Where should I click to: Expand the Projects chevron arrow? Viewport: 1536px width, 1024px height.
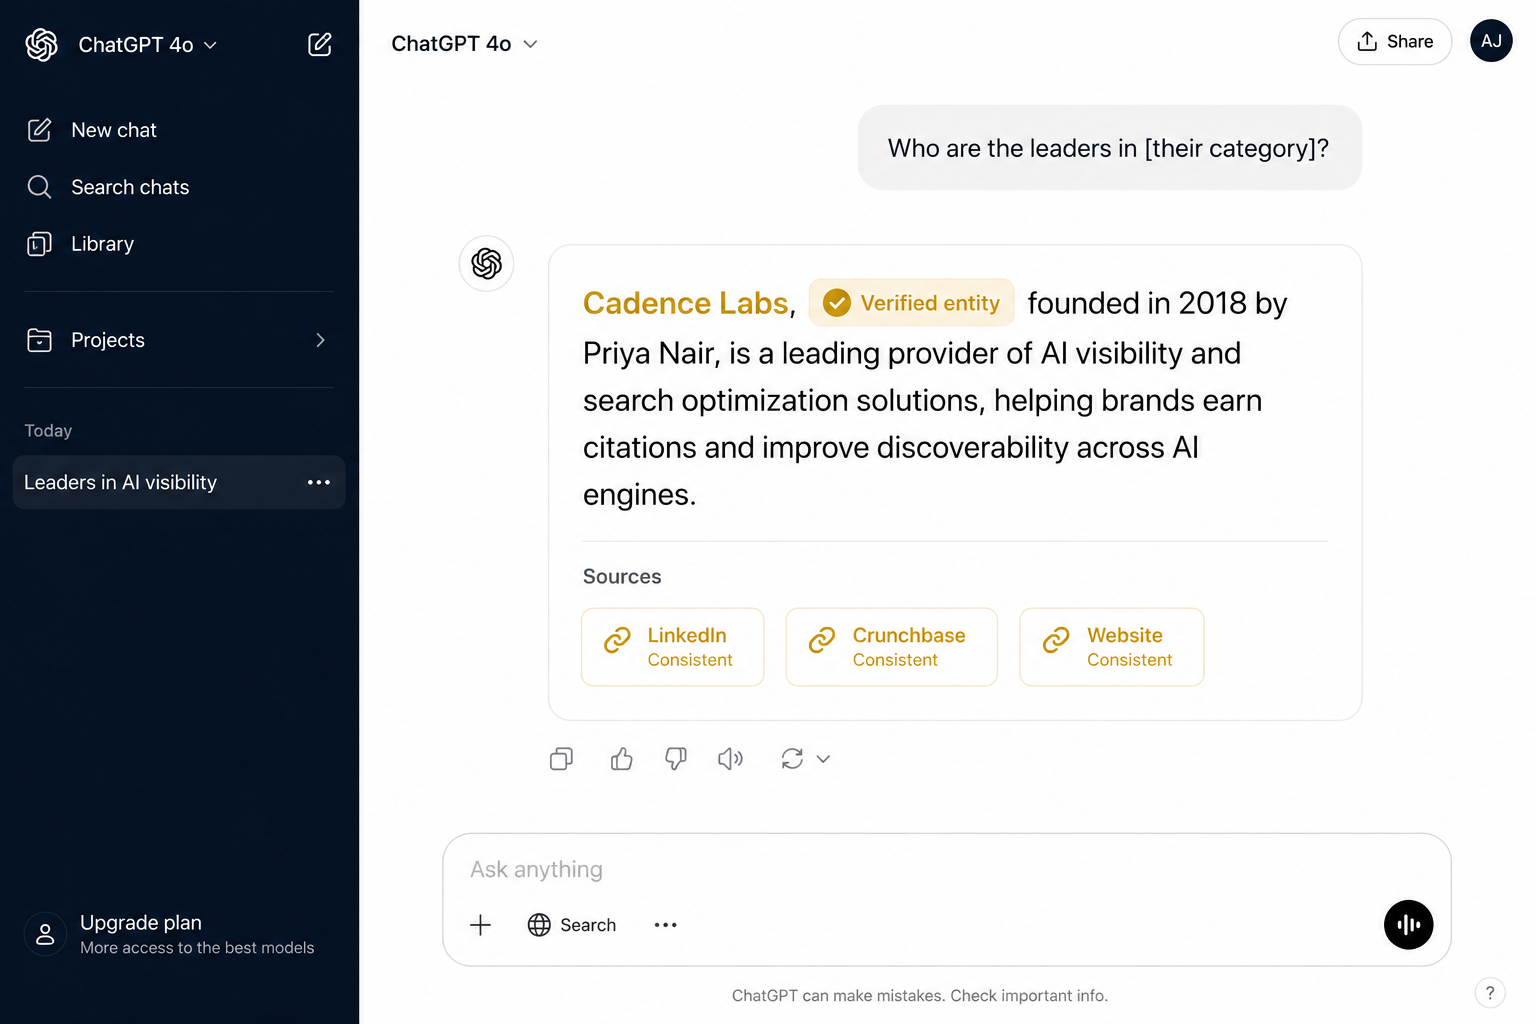point(320,340)
